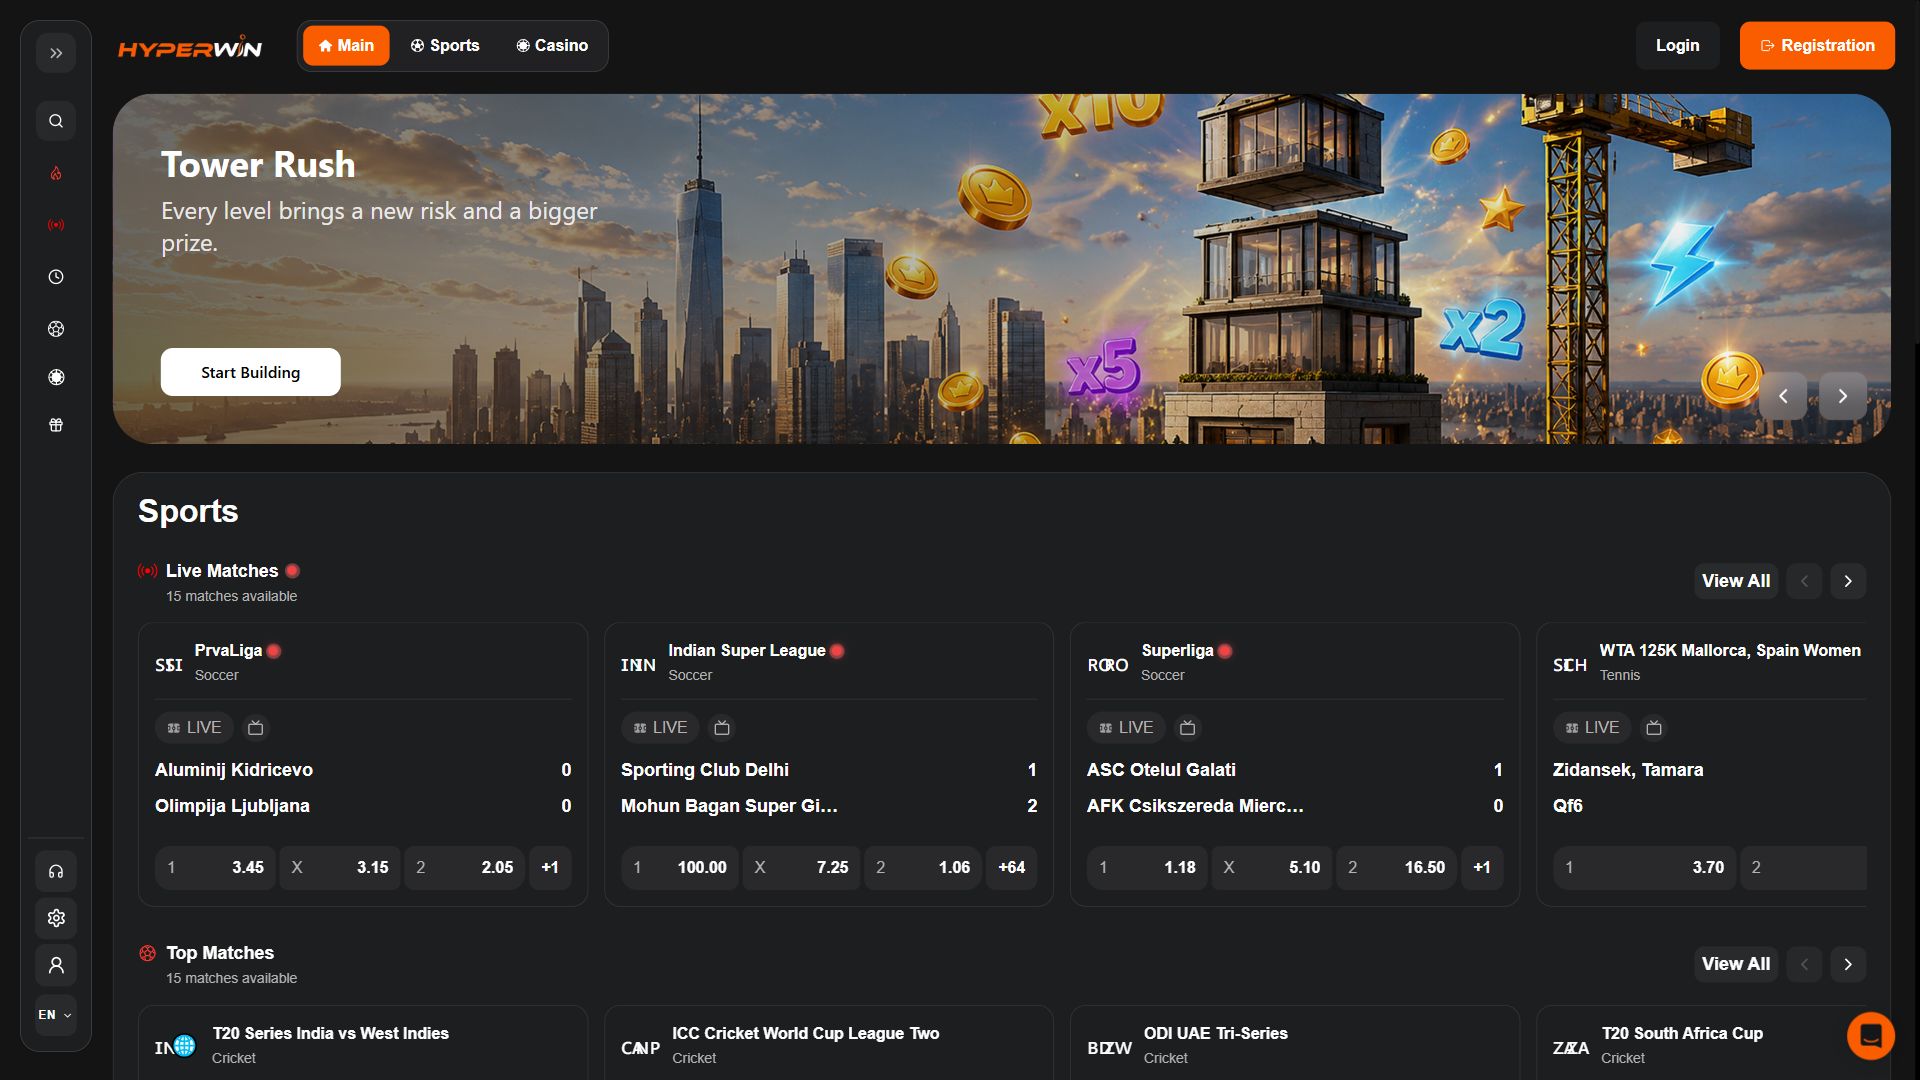Click calendar icon on Indian Super League card
This screenshot has width=1920, height=1080.
click(722, 728)
